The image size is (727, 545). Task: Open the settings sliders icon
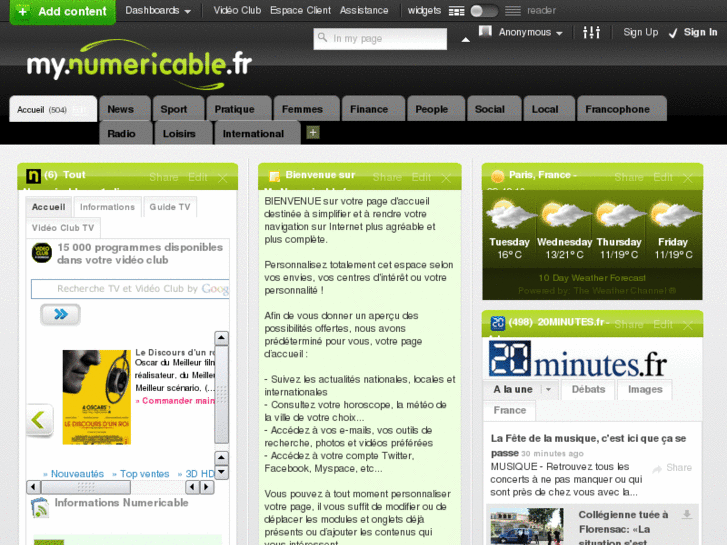(591, 32)
